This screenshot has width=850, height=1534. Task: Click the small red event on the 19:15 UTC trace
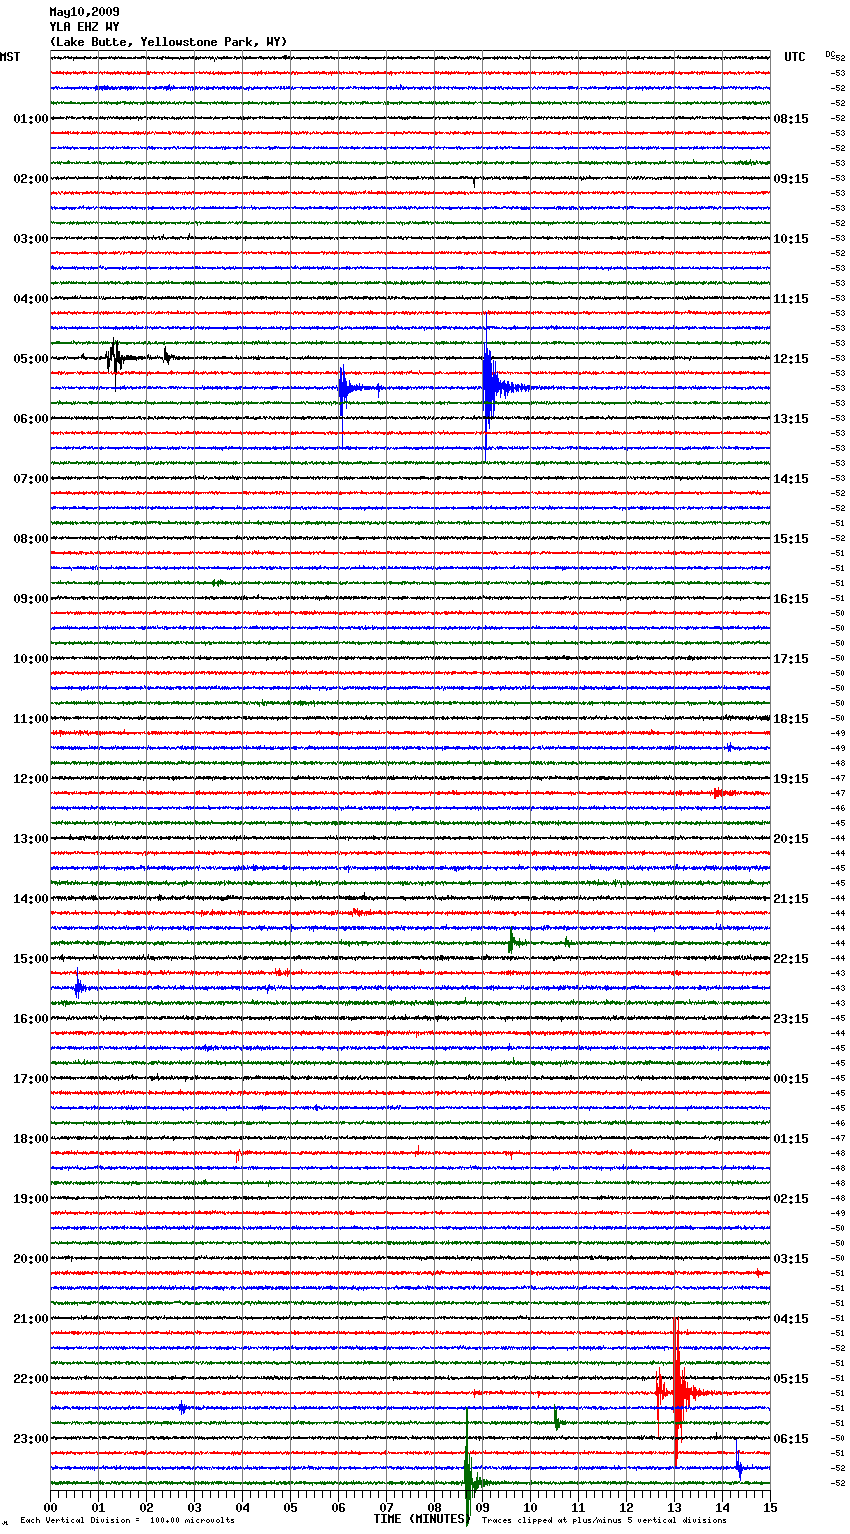click(717, 793)
